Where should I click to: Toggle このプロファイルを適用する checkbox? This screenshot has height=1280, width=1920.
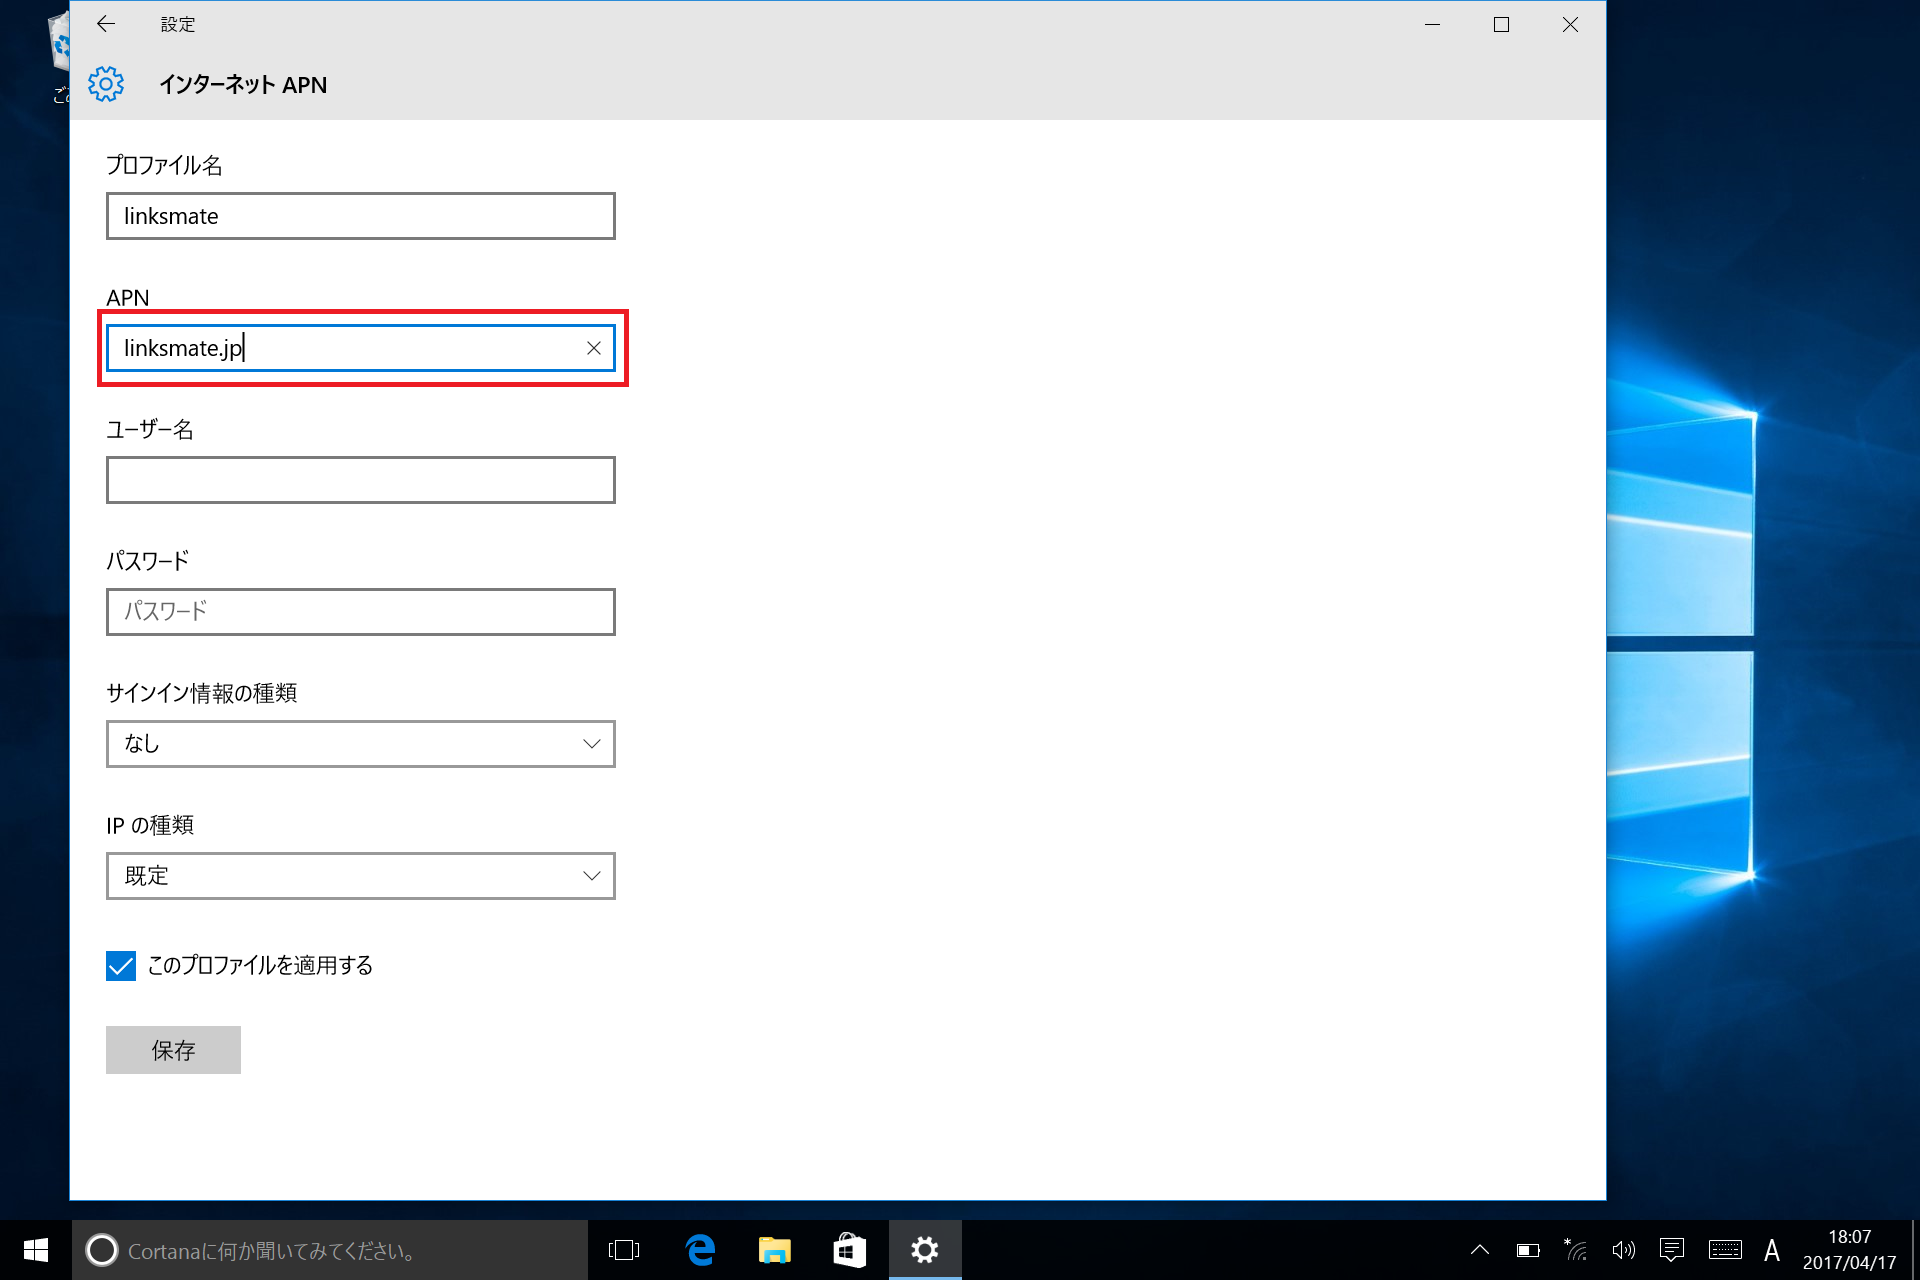point(121,966)
